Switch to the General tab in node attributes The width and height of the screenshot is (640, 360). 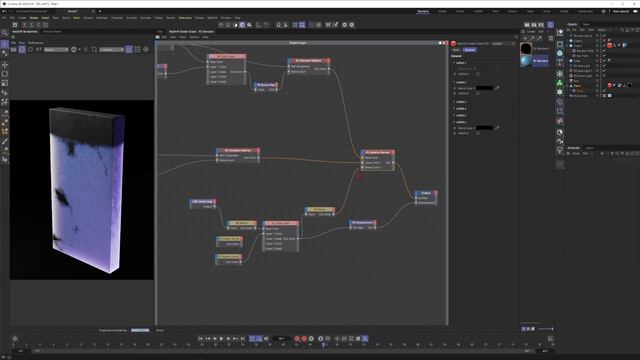(x=469, y=50)
